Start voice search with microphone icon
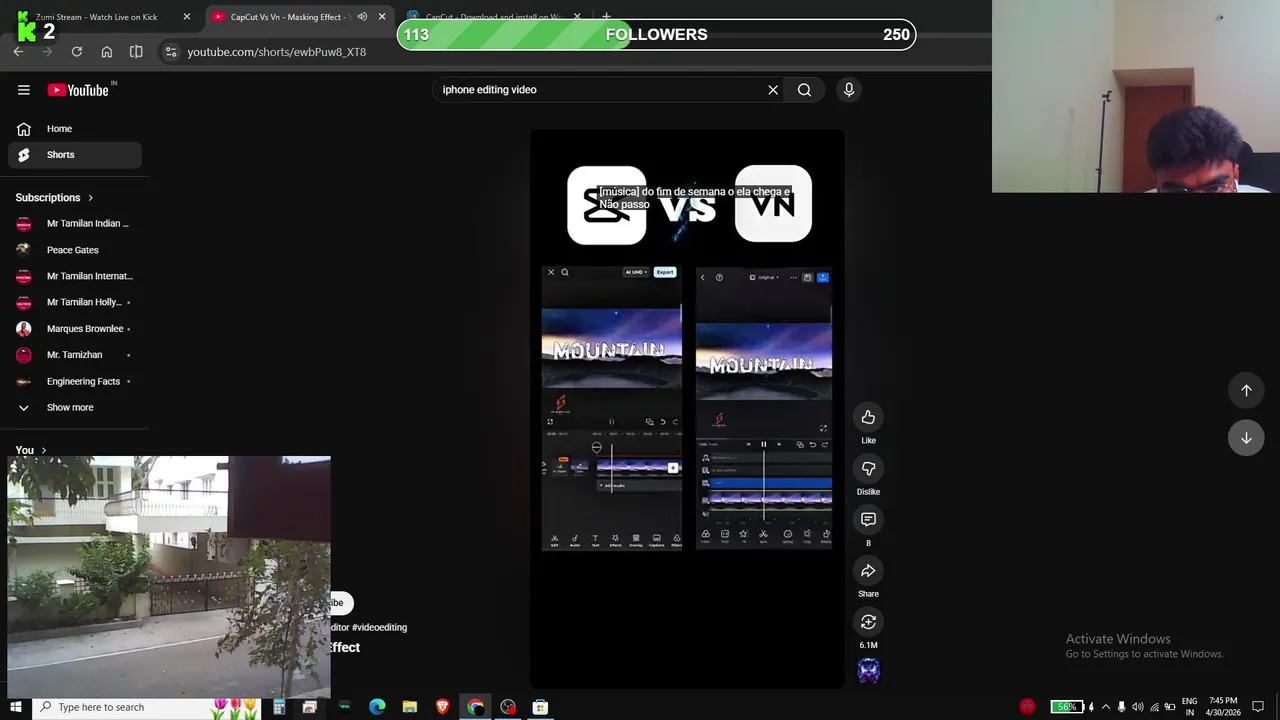 (x=849, y=90)
